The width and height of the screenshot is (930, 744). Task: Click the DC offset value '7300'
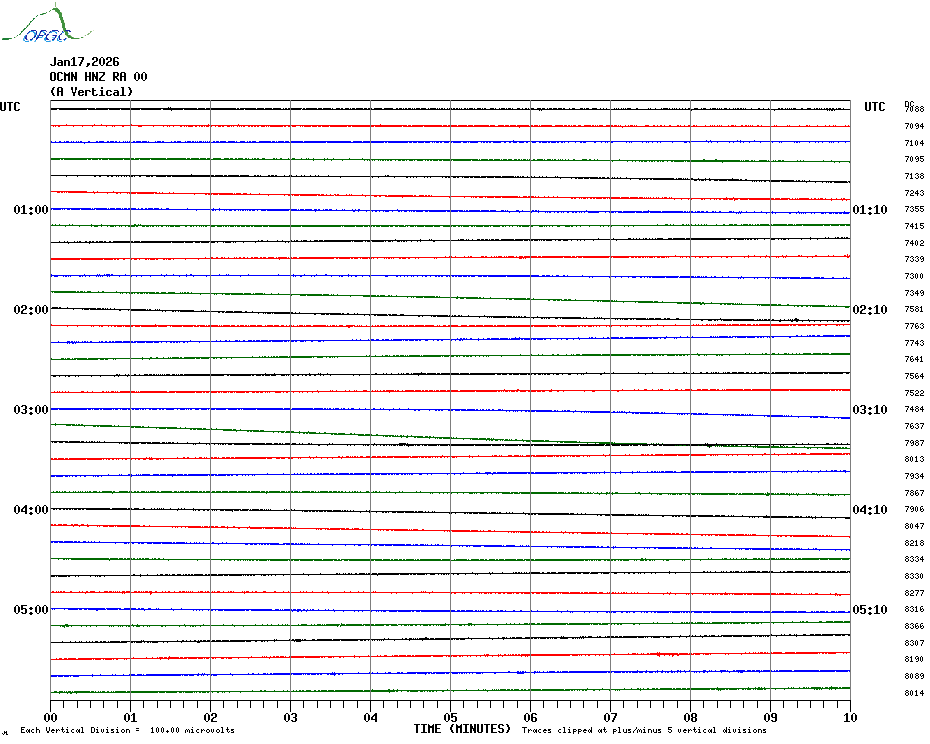914,276
